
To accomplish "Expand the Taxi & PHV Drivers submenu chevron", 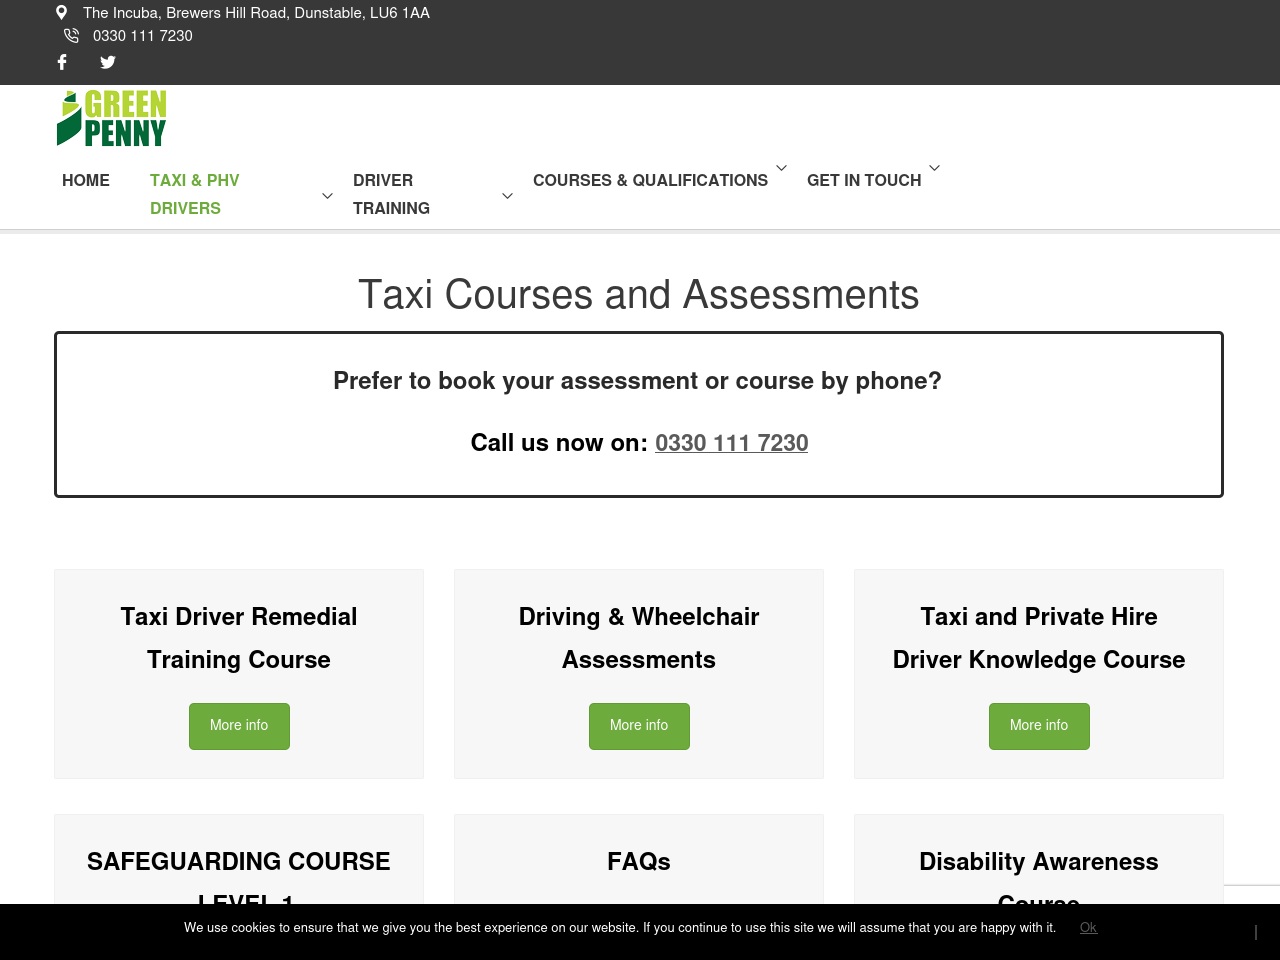I will [327, 195].
